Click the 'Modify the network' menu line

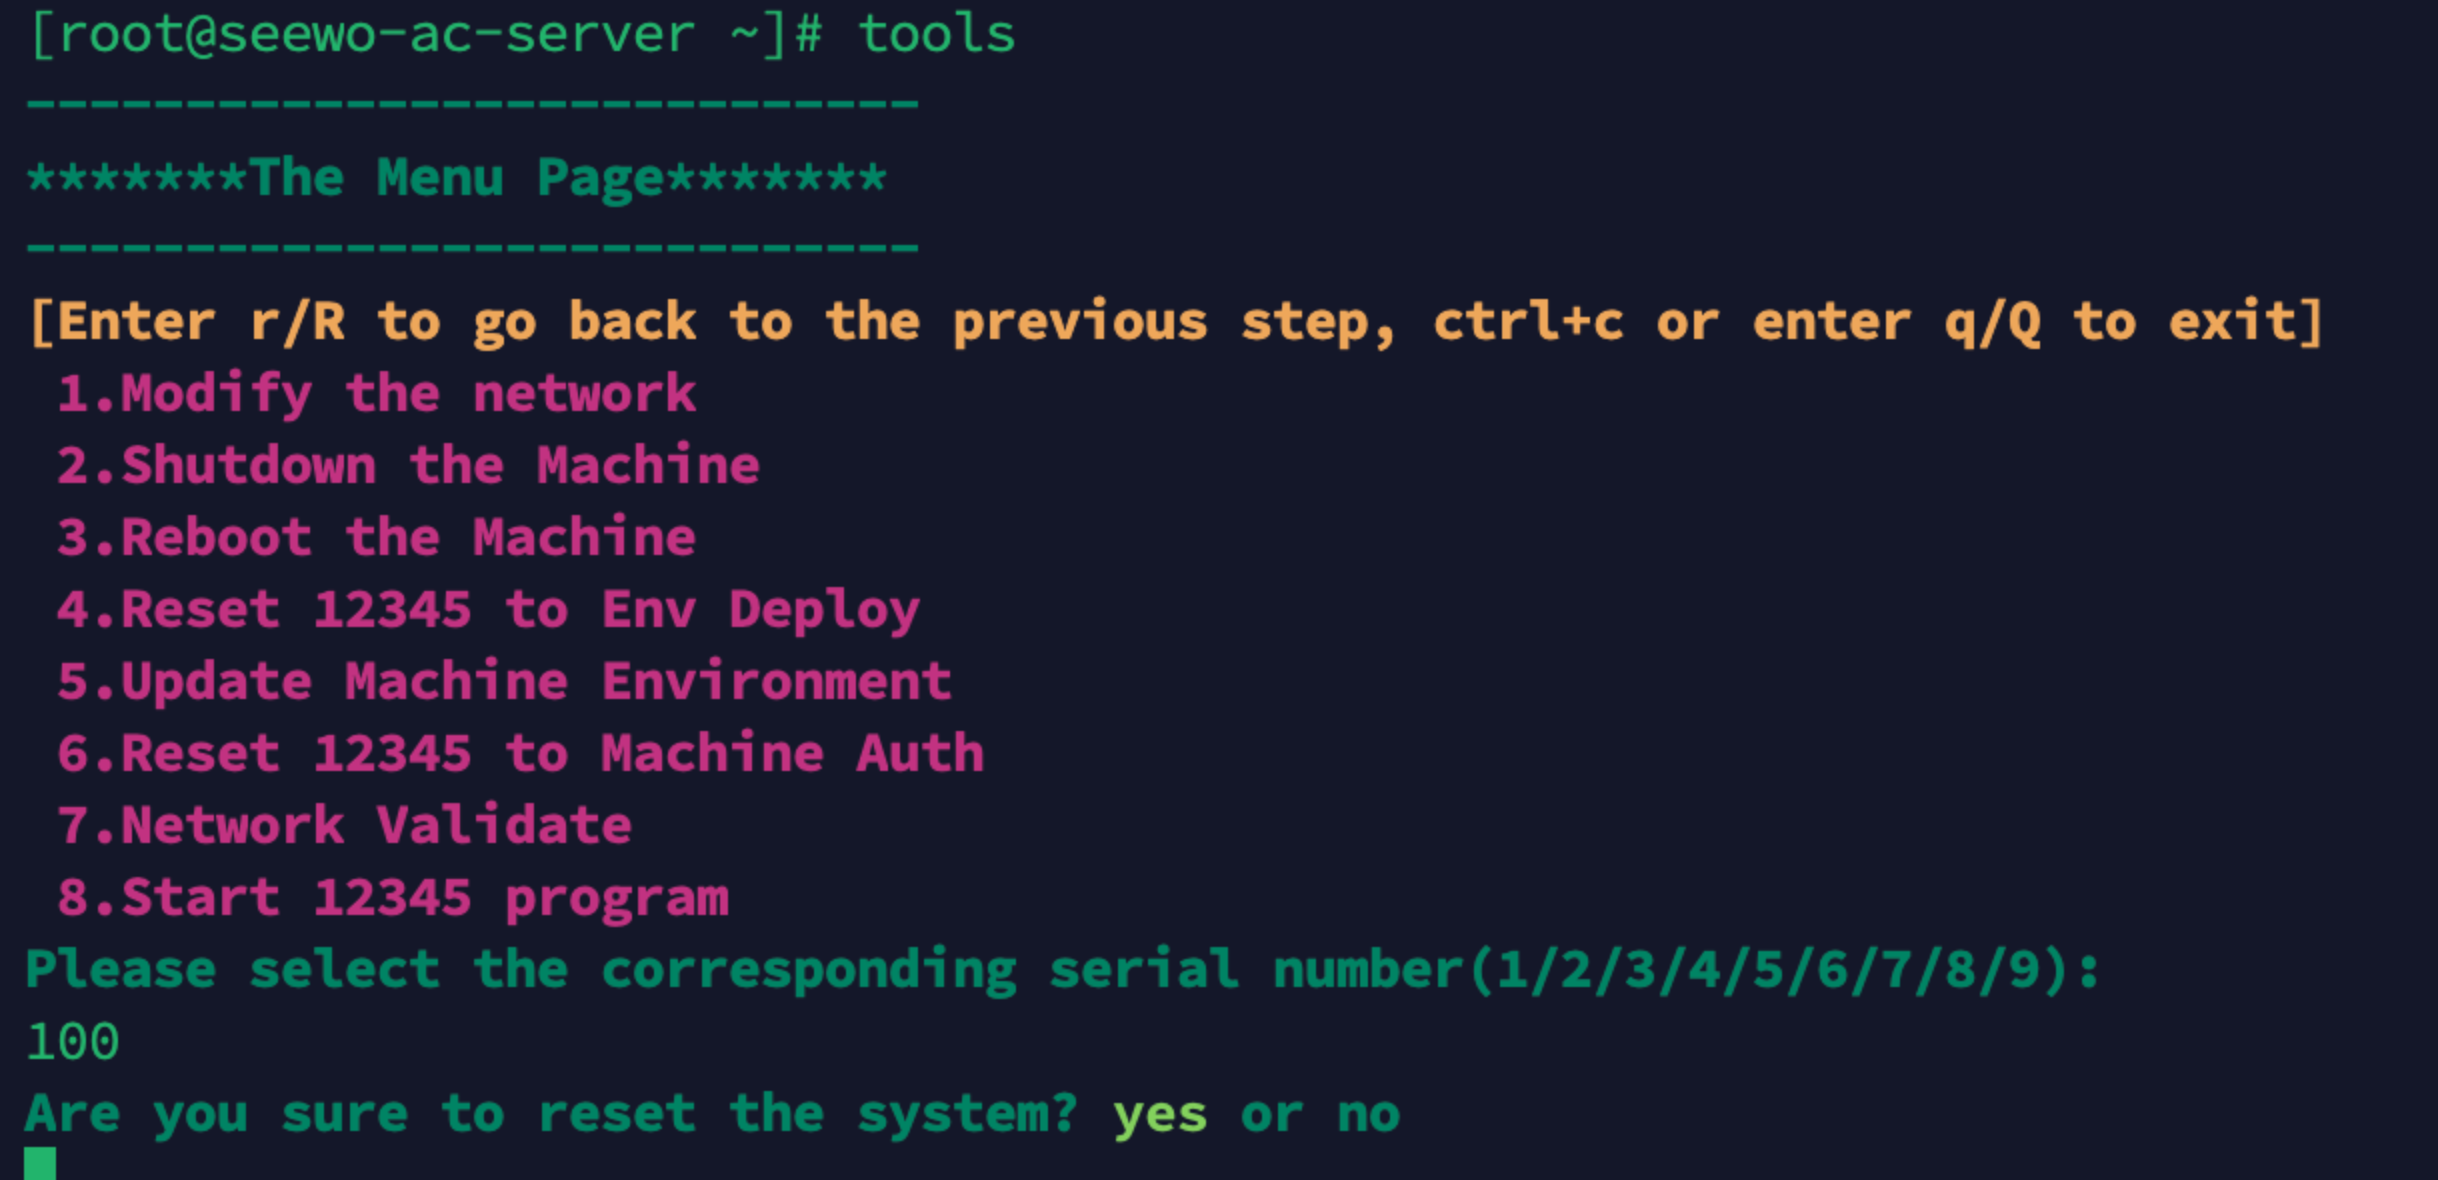[x=376, y=394]
